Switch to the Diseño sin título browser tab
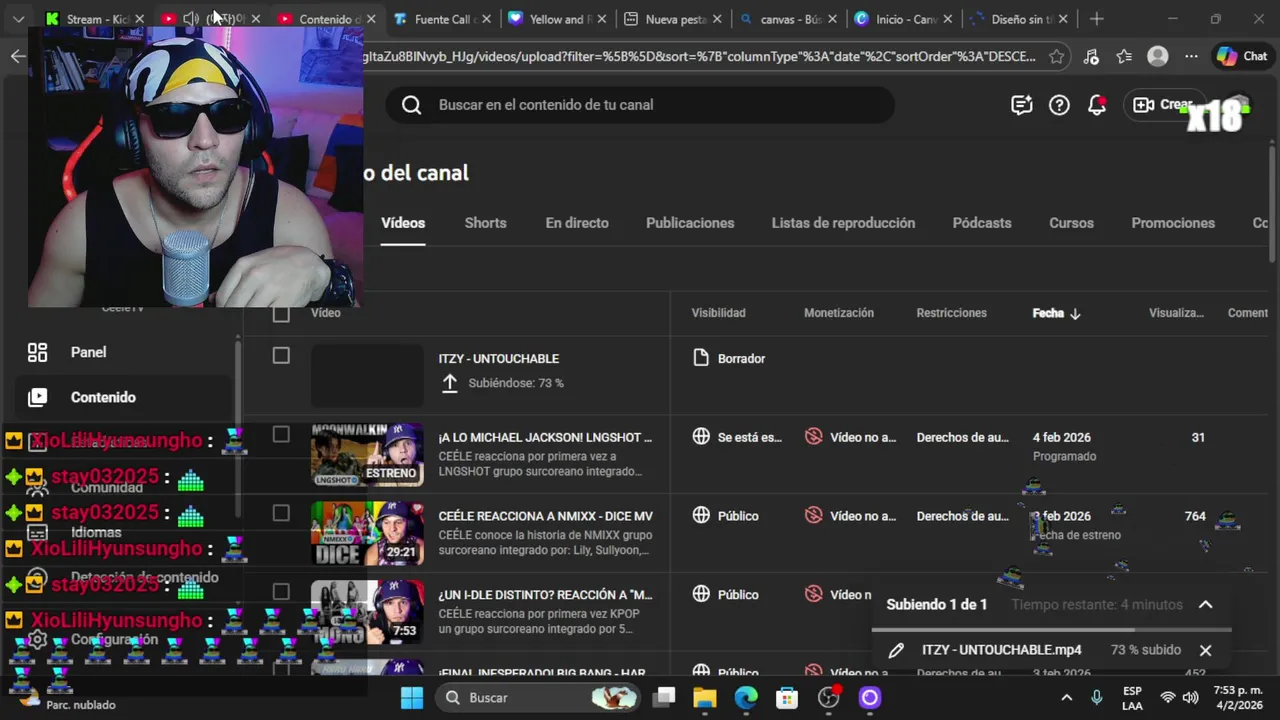Viewport: 1280px width, 720px height. (1022, 19)
